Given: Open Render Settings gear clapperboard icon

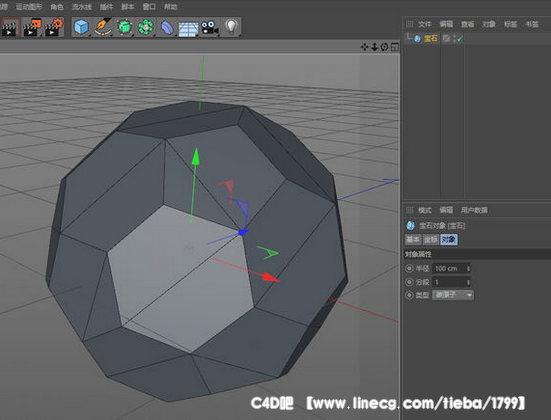Looking at the screenshot, I should point(54,27).
